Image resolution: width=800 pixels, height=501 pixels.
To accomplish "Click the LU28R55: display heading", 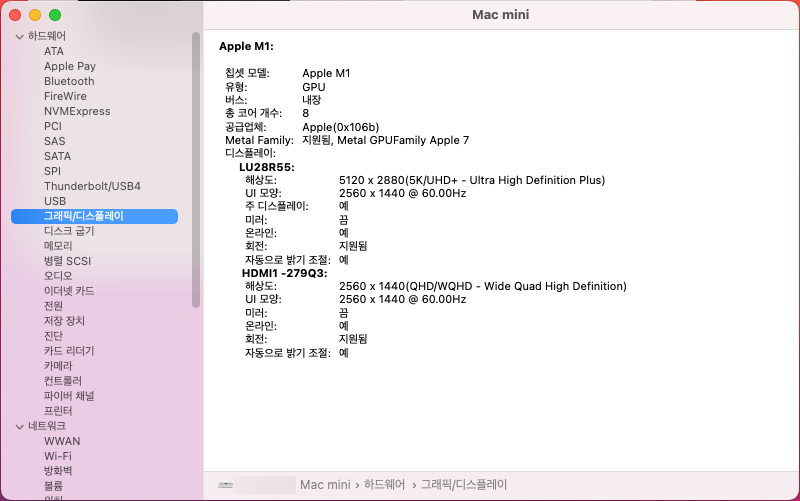I will [x=267, y=167].
